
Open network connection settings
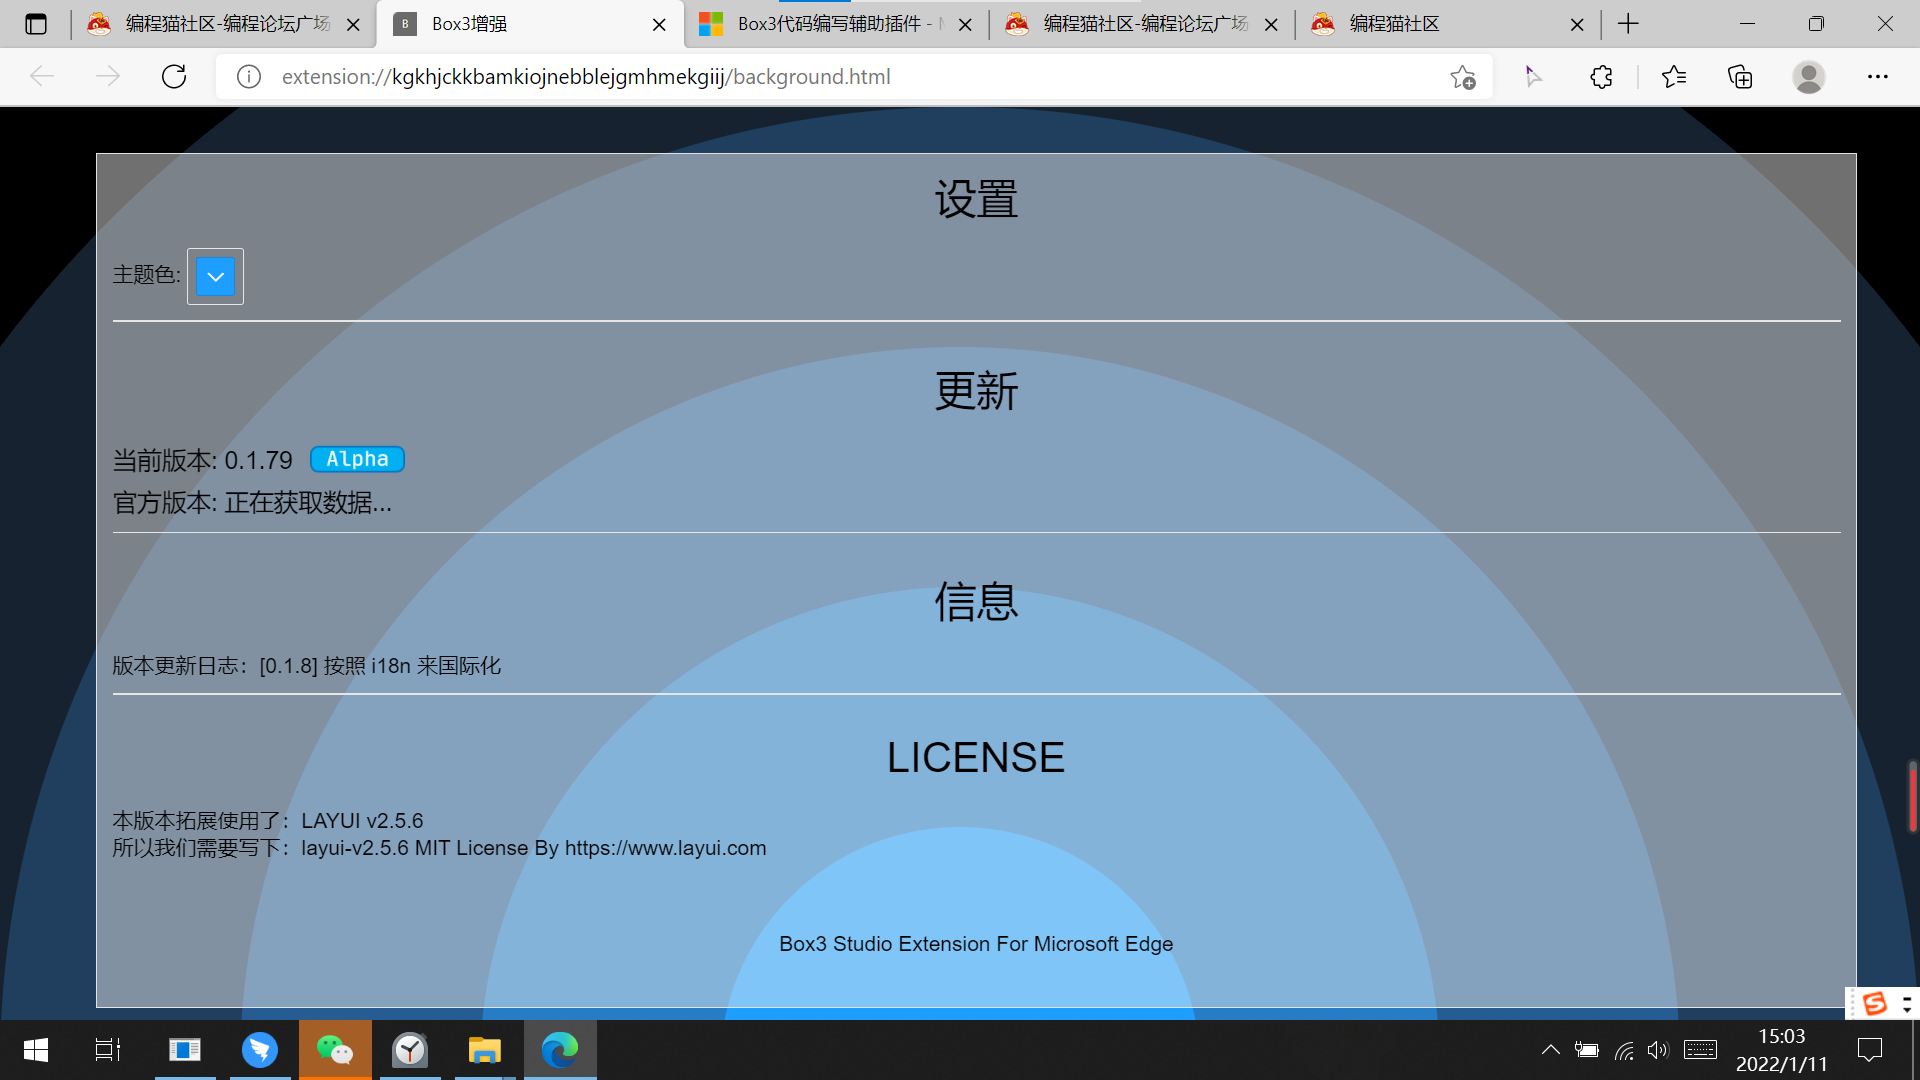click(1624, 1050)
